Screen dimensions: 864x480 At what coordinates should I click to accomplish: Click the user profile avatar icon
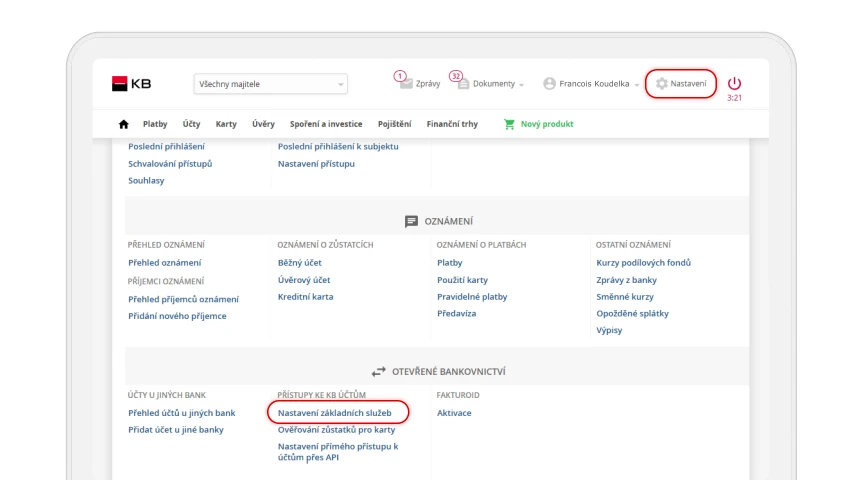tap(549, 84)
